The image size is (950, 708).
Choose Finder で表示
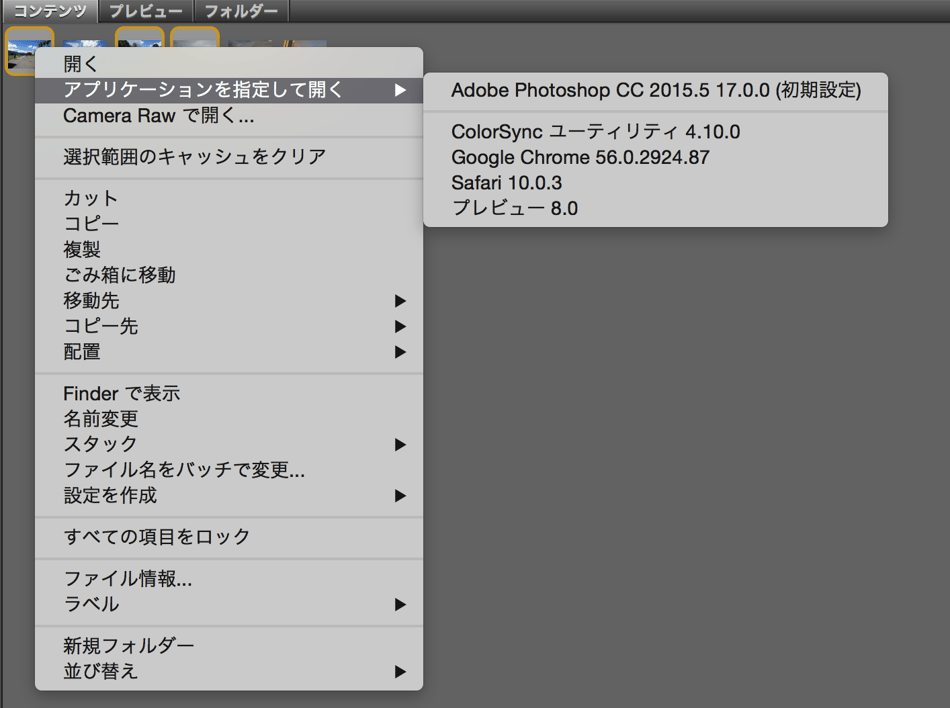[x=229, y=393]
